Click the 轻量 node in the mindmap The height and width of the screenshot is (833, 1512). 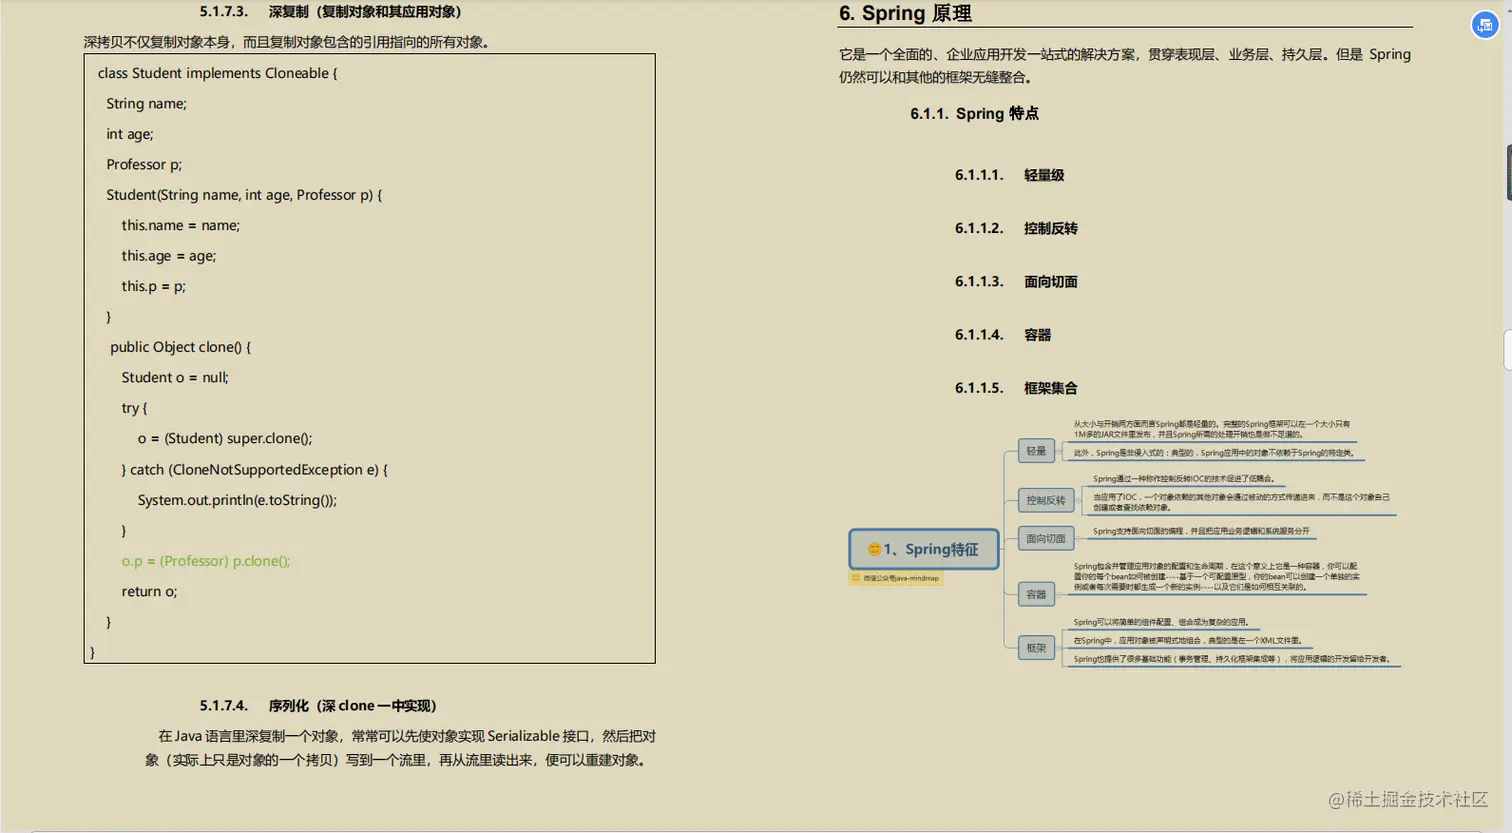click(x=1035, y=451)
